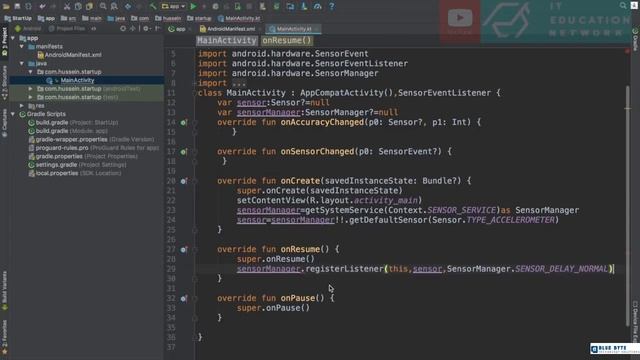Click the Synchronize toolbar icon
The height and width of the screenshot is (360, 640).
pyautogui.click(x=28, y=6)
